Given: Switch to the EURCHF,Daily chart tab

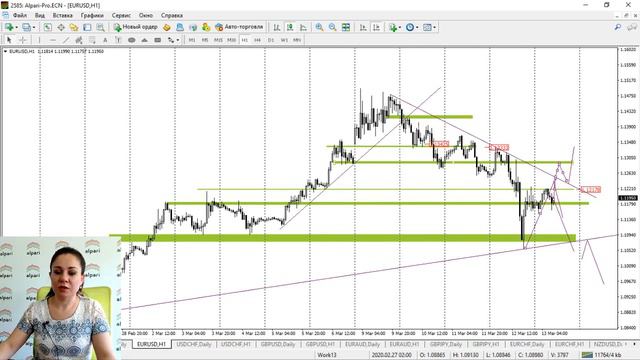Looking at the screenshot, I should pyautogui.click(x=527, y=344).
